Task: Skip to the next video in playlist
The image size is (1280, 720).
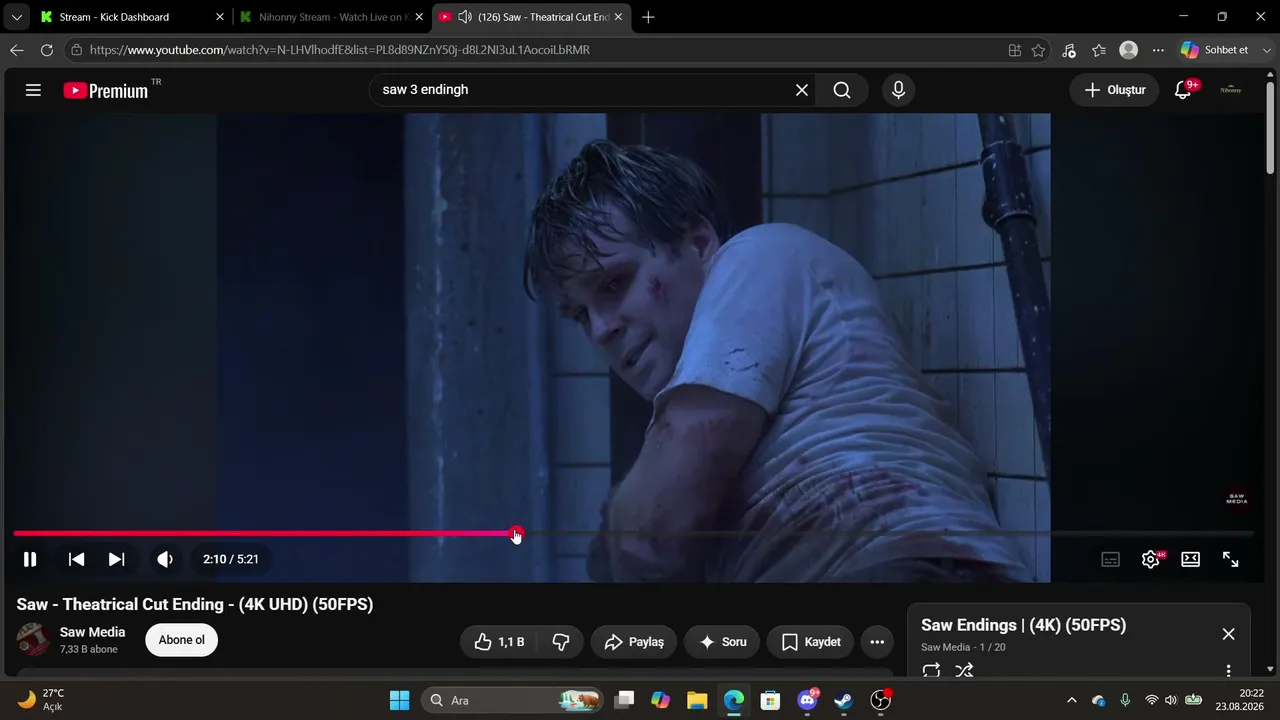Action: 117,559
